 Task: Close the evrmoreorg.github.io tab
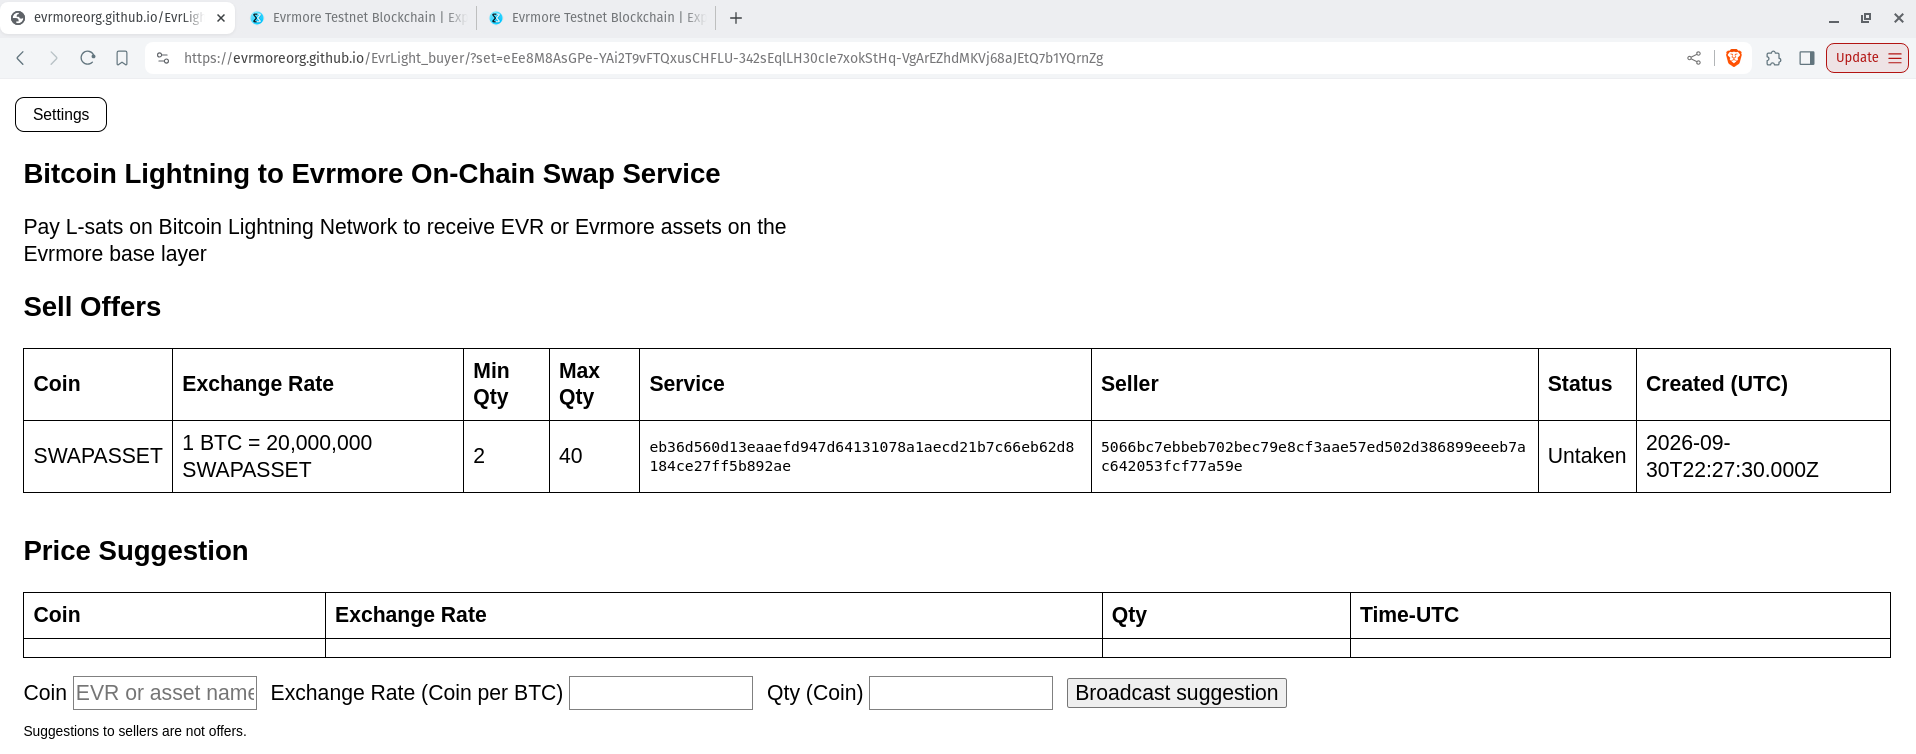click(x=221, y=18)
